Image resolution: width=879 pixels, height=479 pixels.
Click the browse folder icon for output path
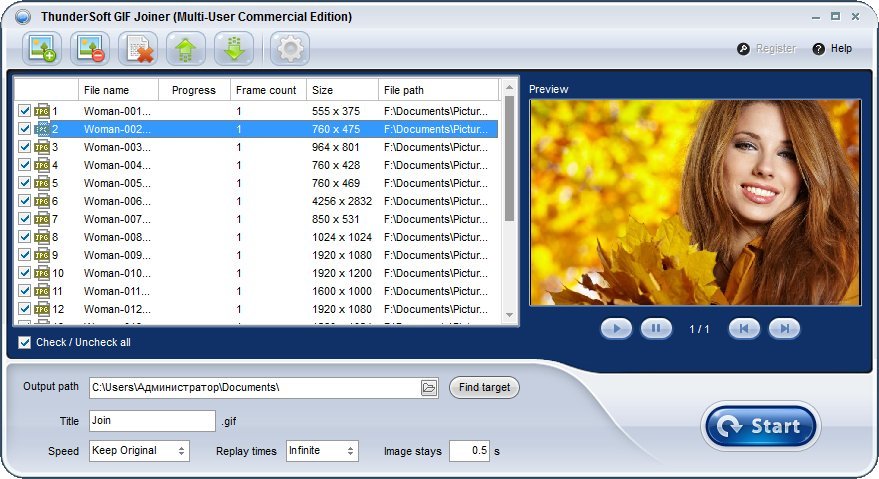(429, 388)
